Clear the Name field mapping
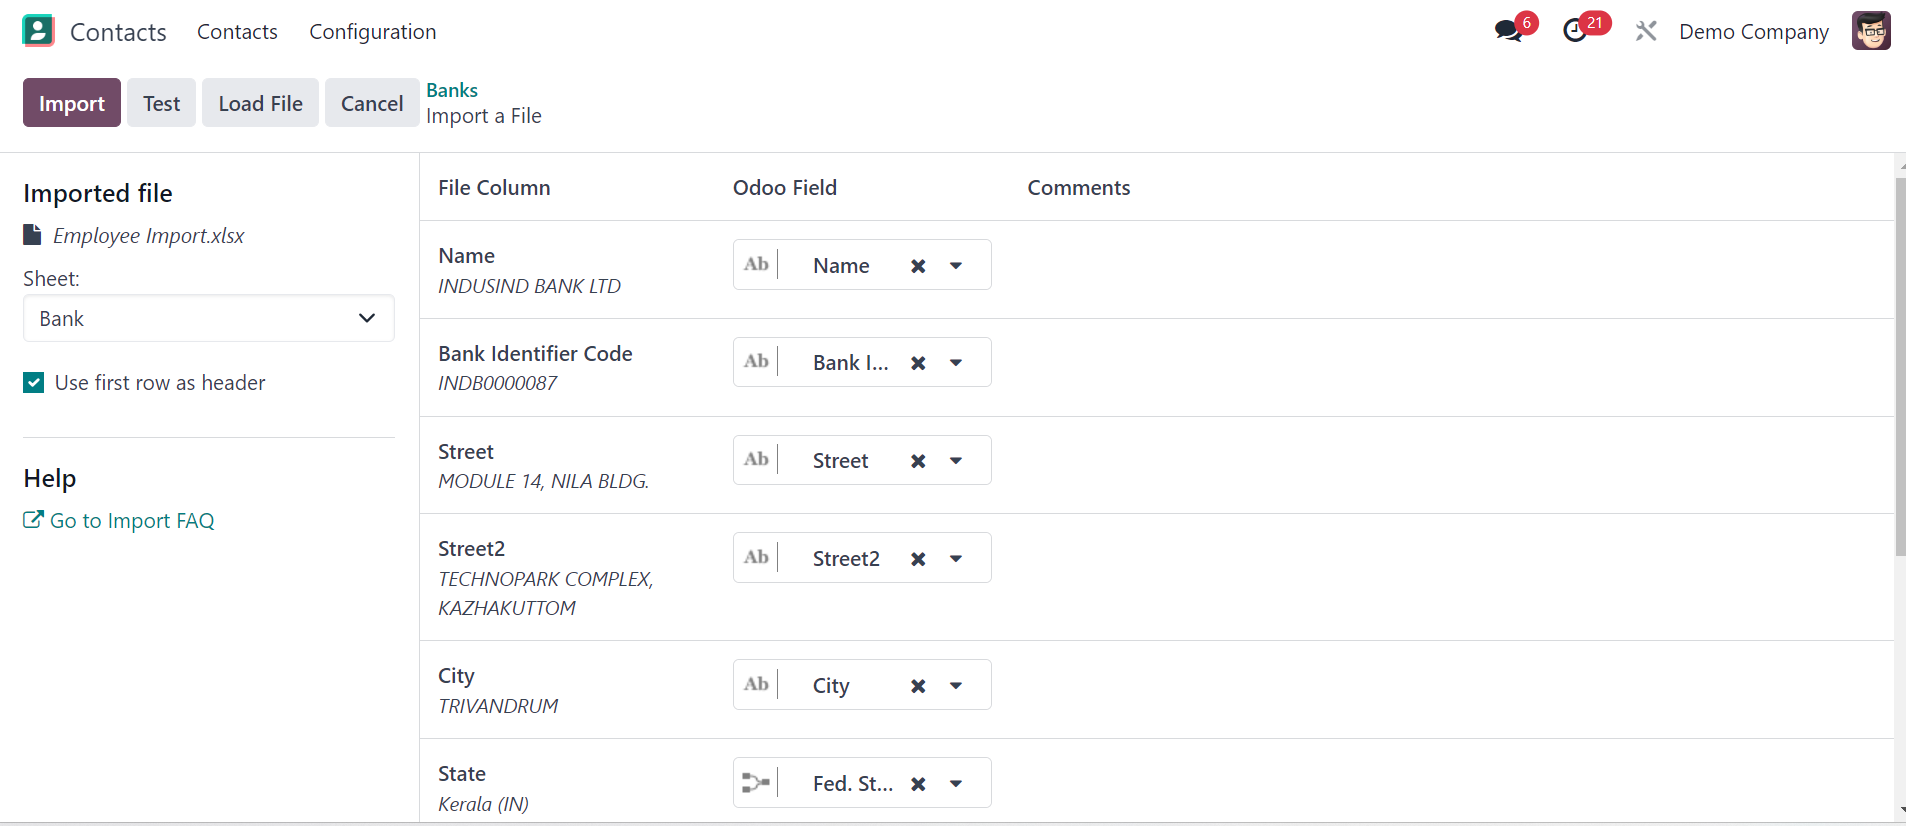The image size is (1906, 826). [918, 266]
